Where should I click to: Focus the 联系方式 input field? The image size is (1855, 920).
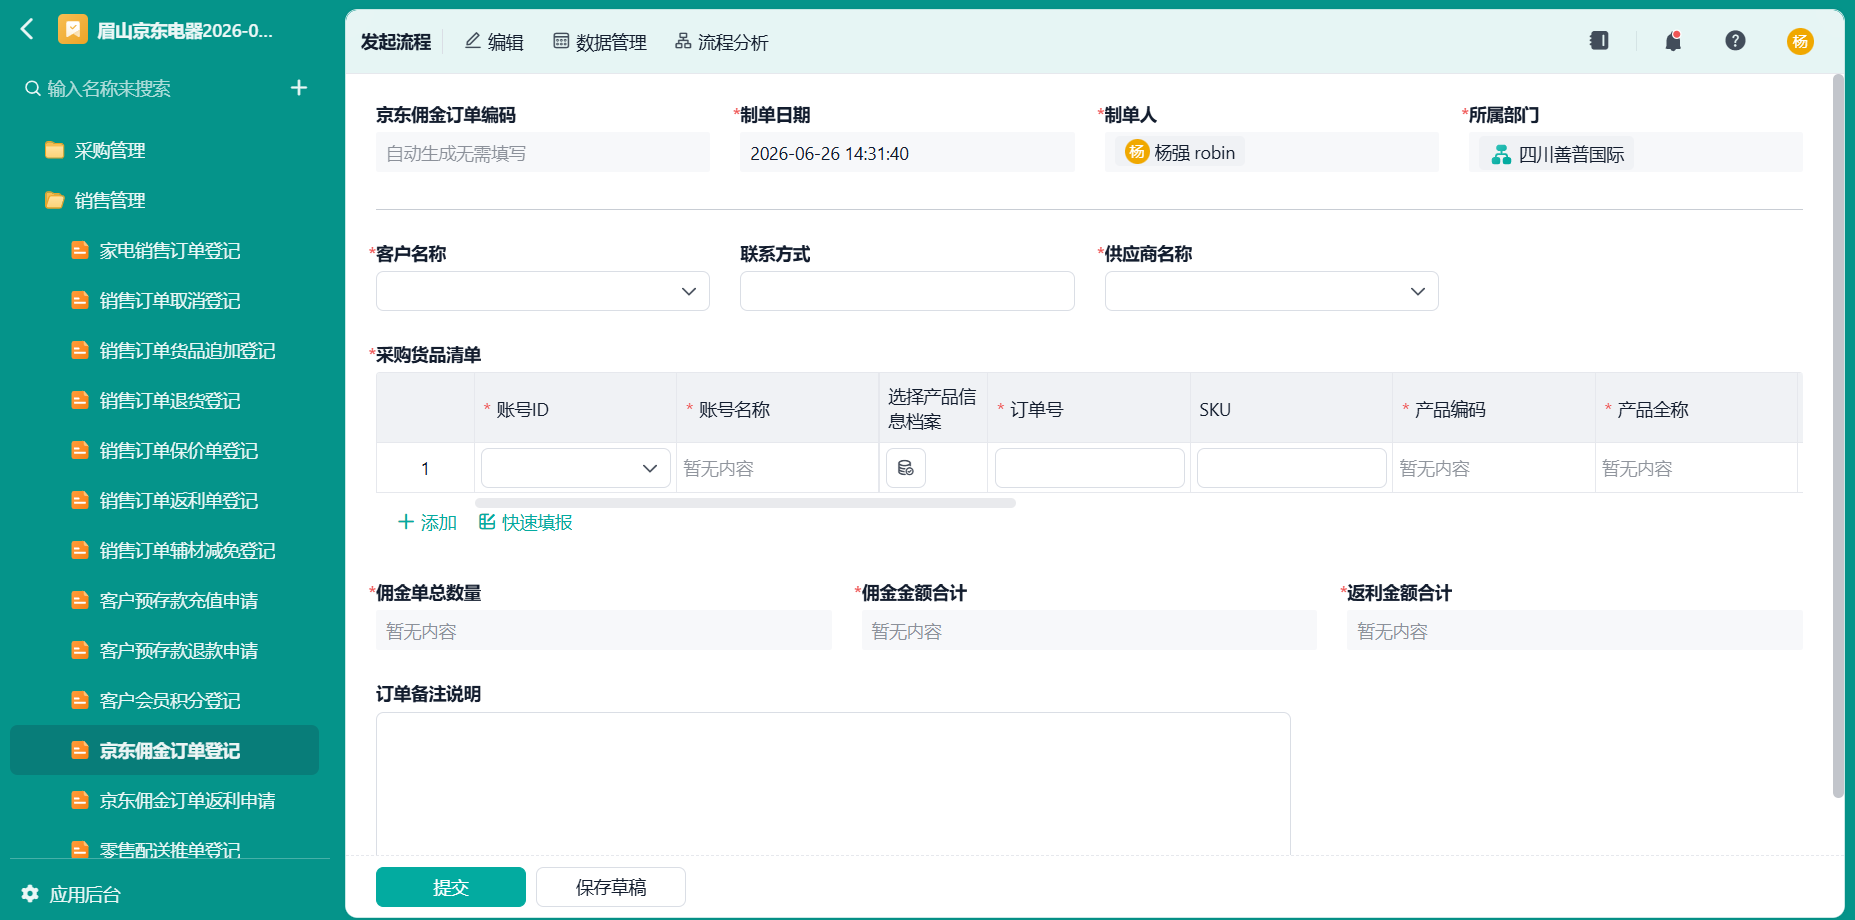[907, 291]
